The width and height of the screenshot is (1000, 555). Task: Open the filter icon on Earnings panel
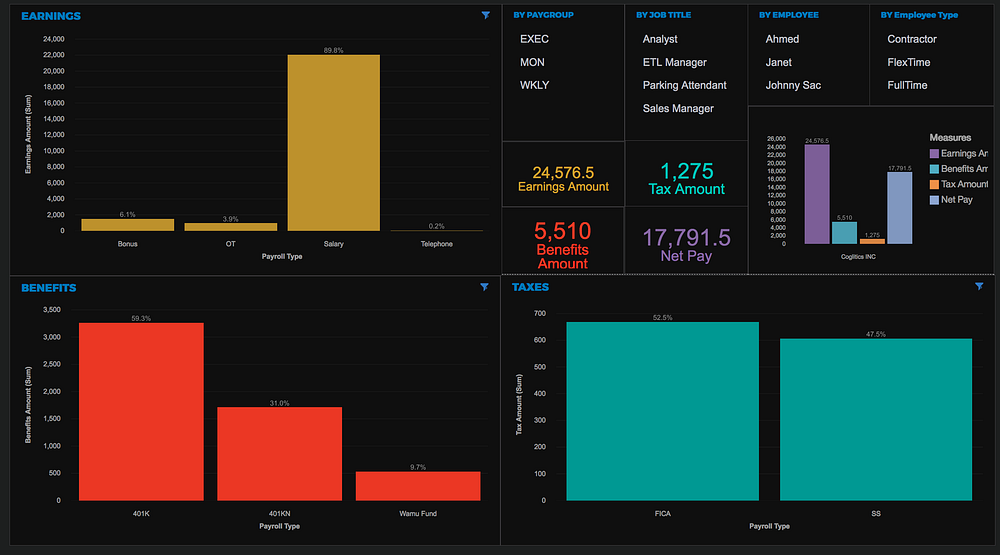[x=486, y=16]
